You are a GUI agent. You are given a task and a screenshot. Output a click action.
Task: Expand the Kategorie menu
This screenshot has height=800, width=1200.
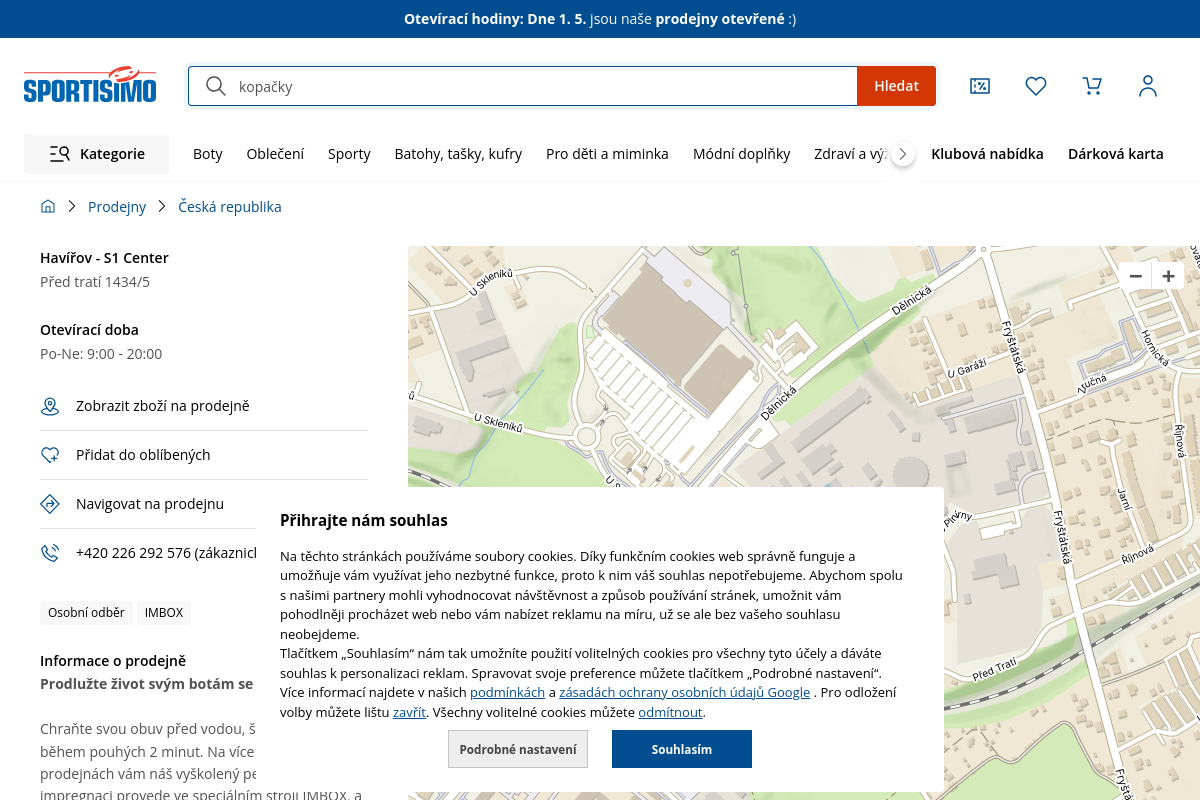(x=97, y=154)
